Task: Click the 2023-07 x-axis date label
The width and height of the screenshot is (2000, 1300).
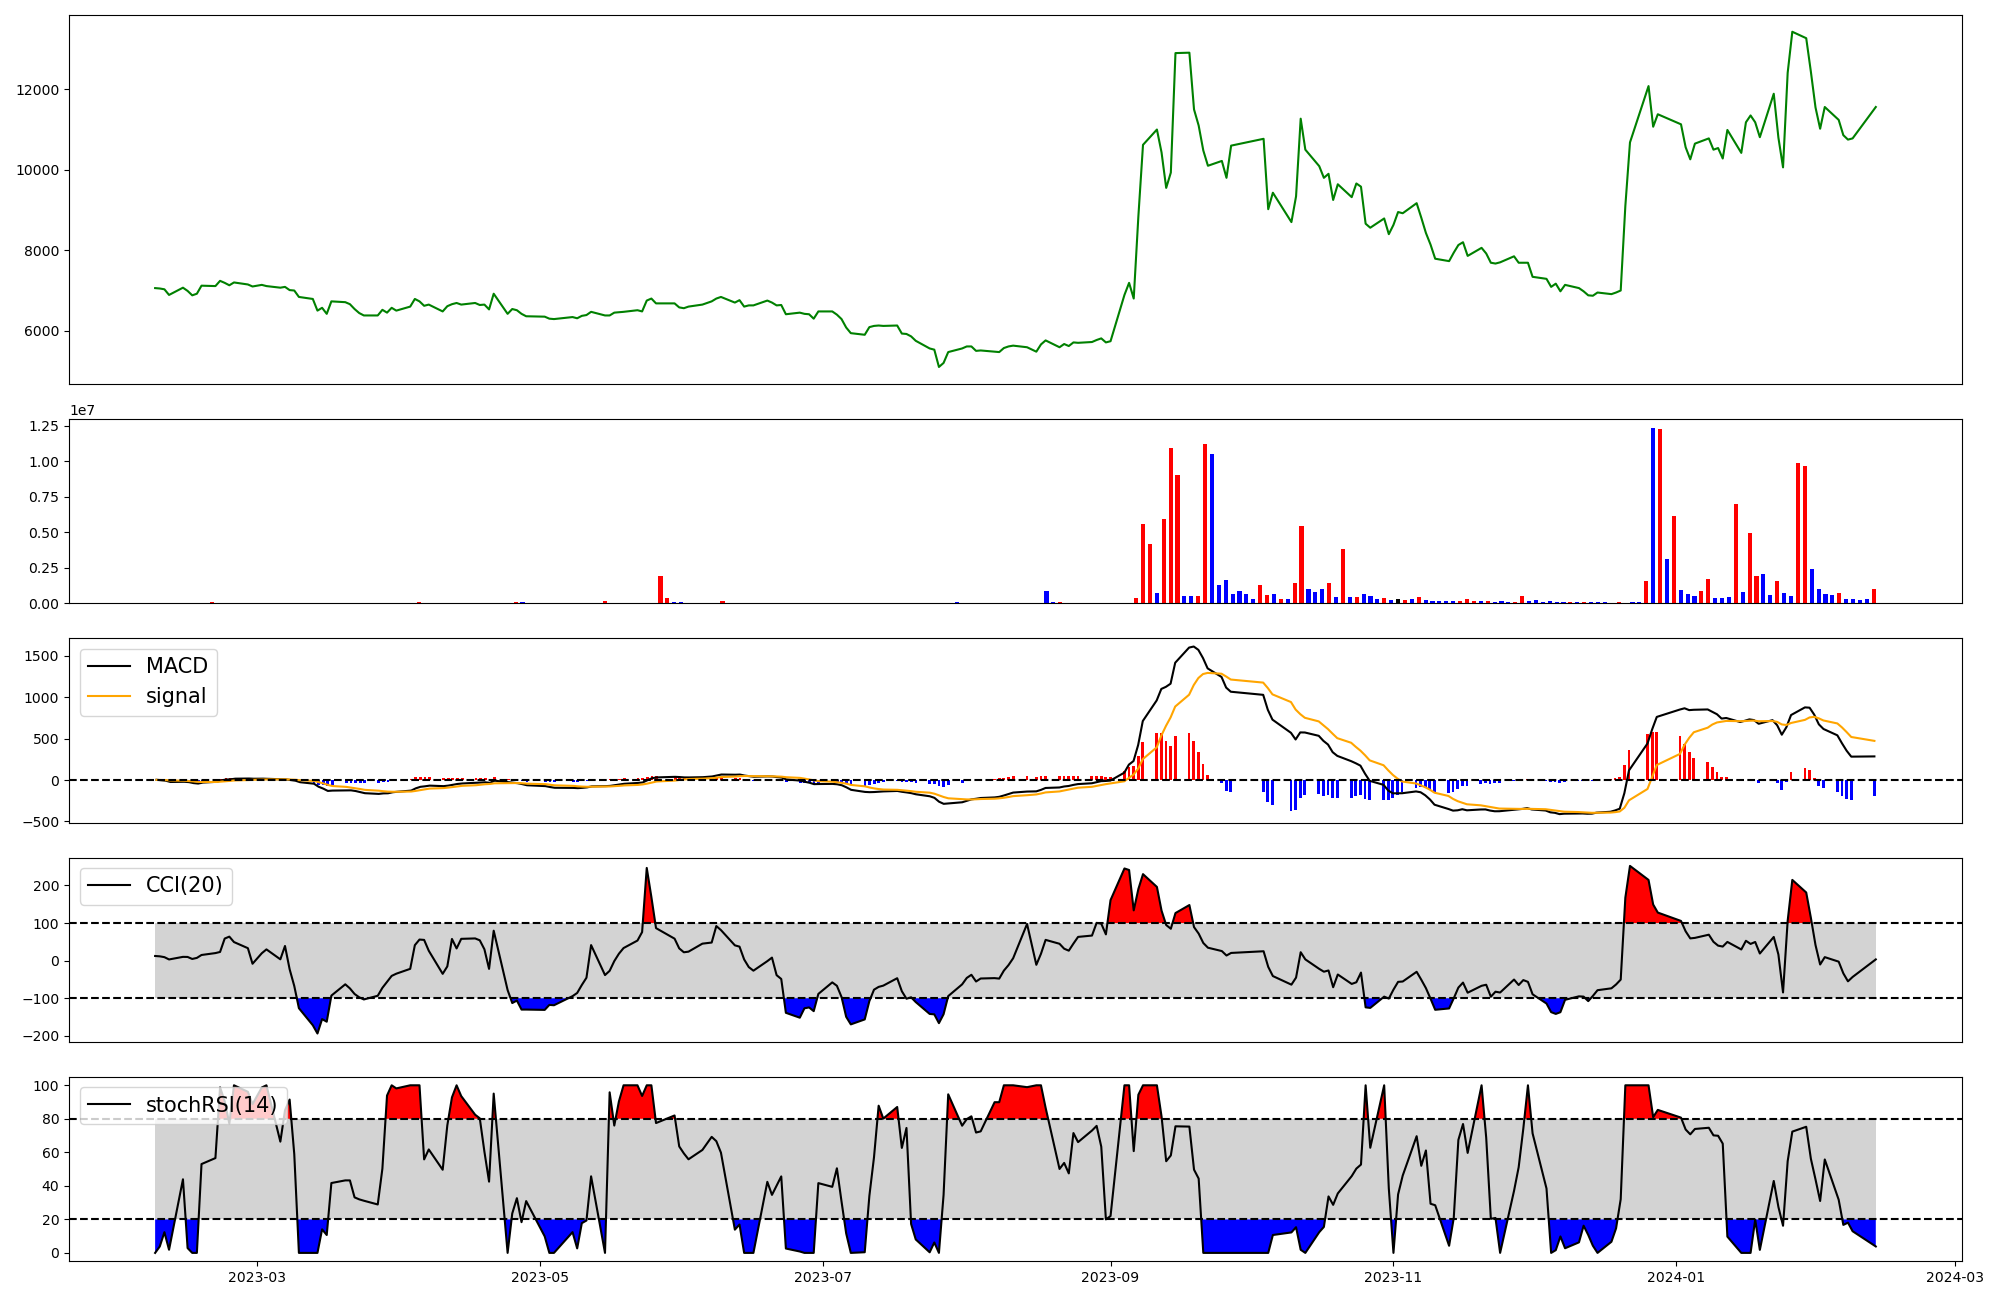Action: pyautogui.click(x=823, y=1277)
